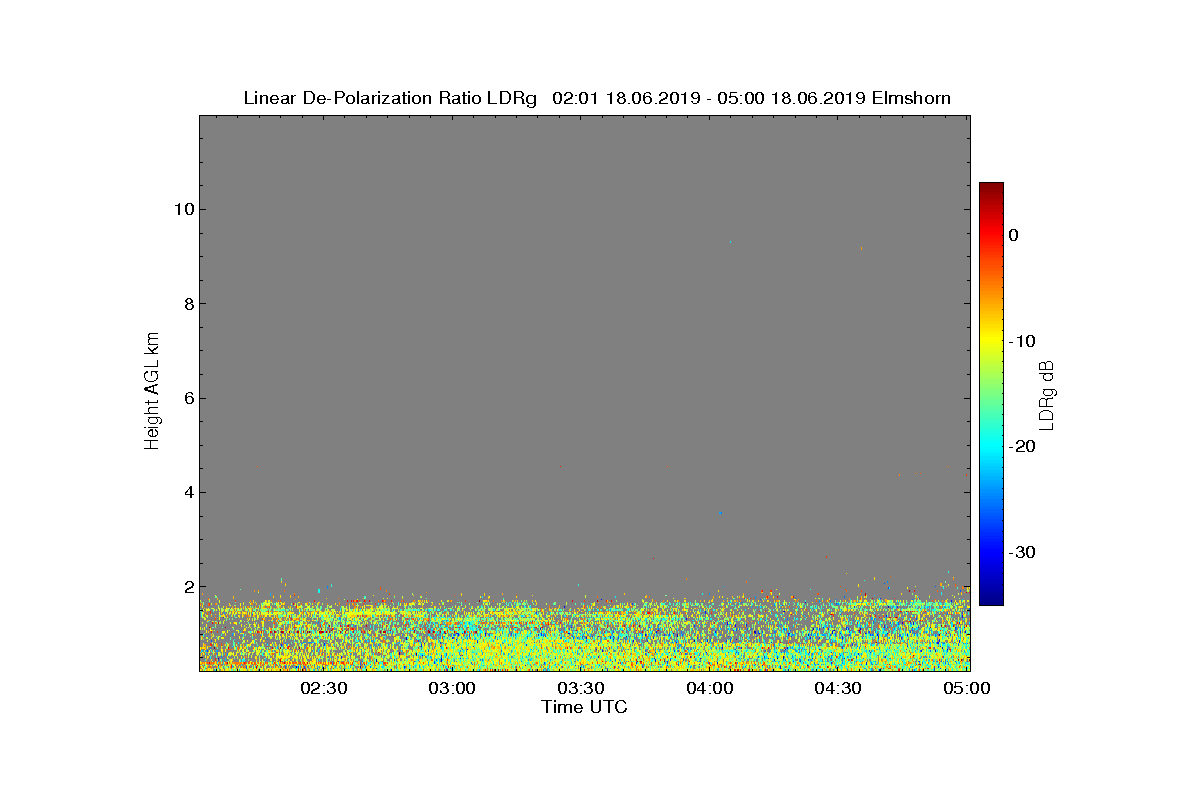Click the colorbar tick label '-30'
Image resolution: width=1200 pixels, height=800 pixels.
(1021, 553)
